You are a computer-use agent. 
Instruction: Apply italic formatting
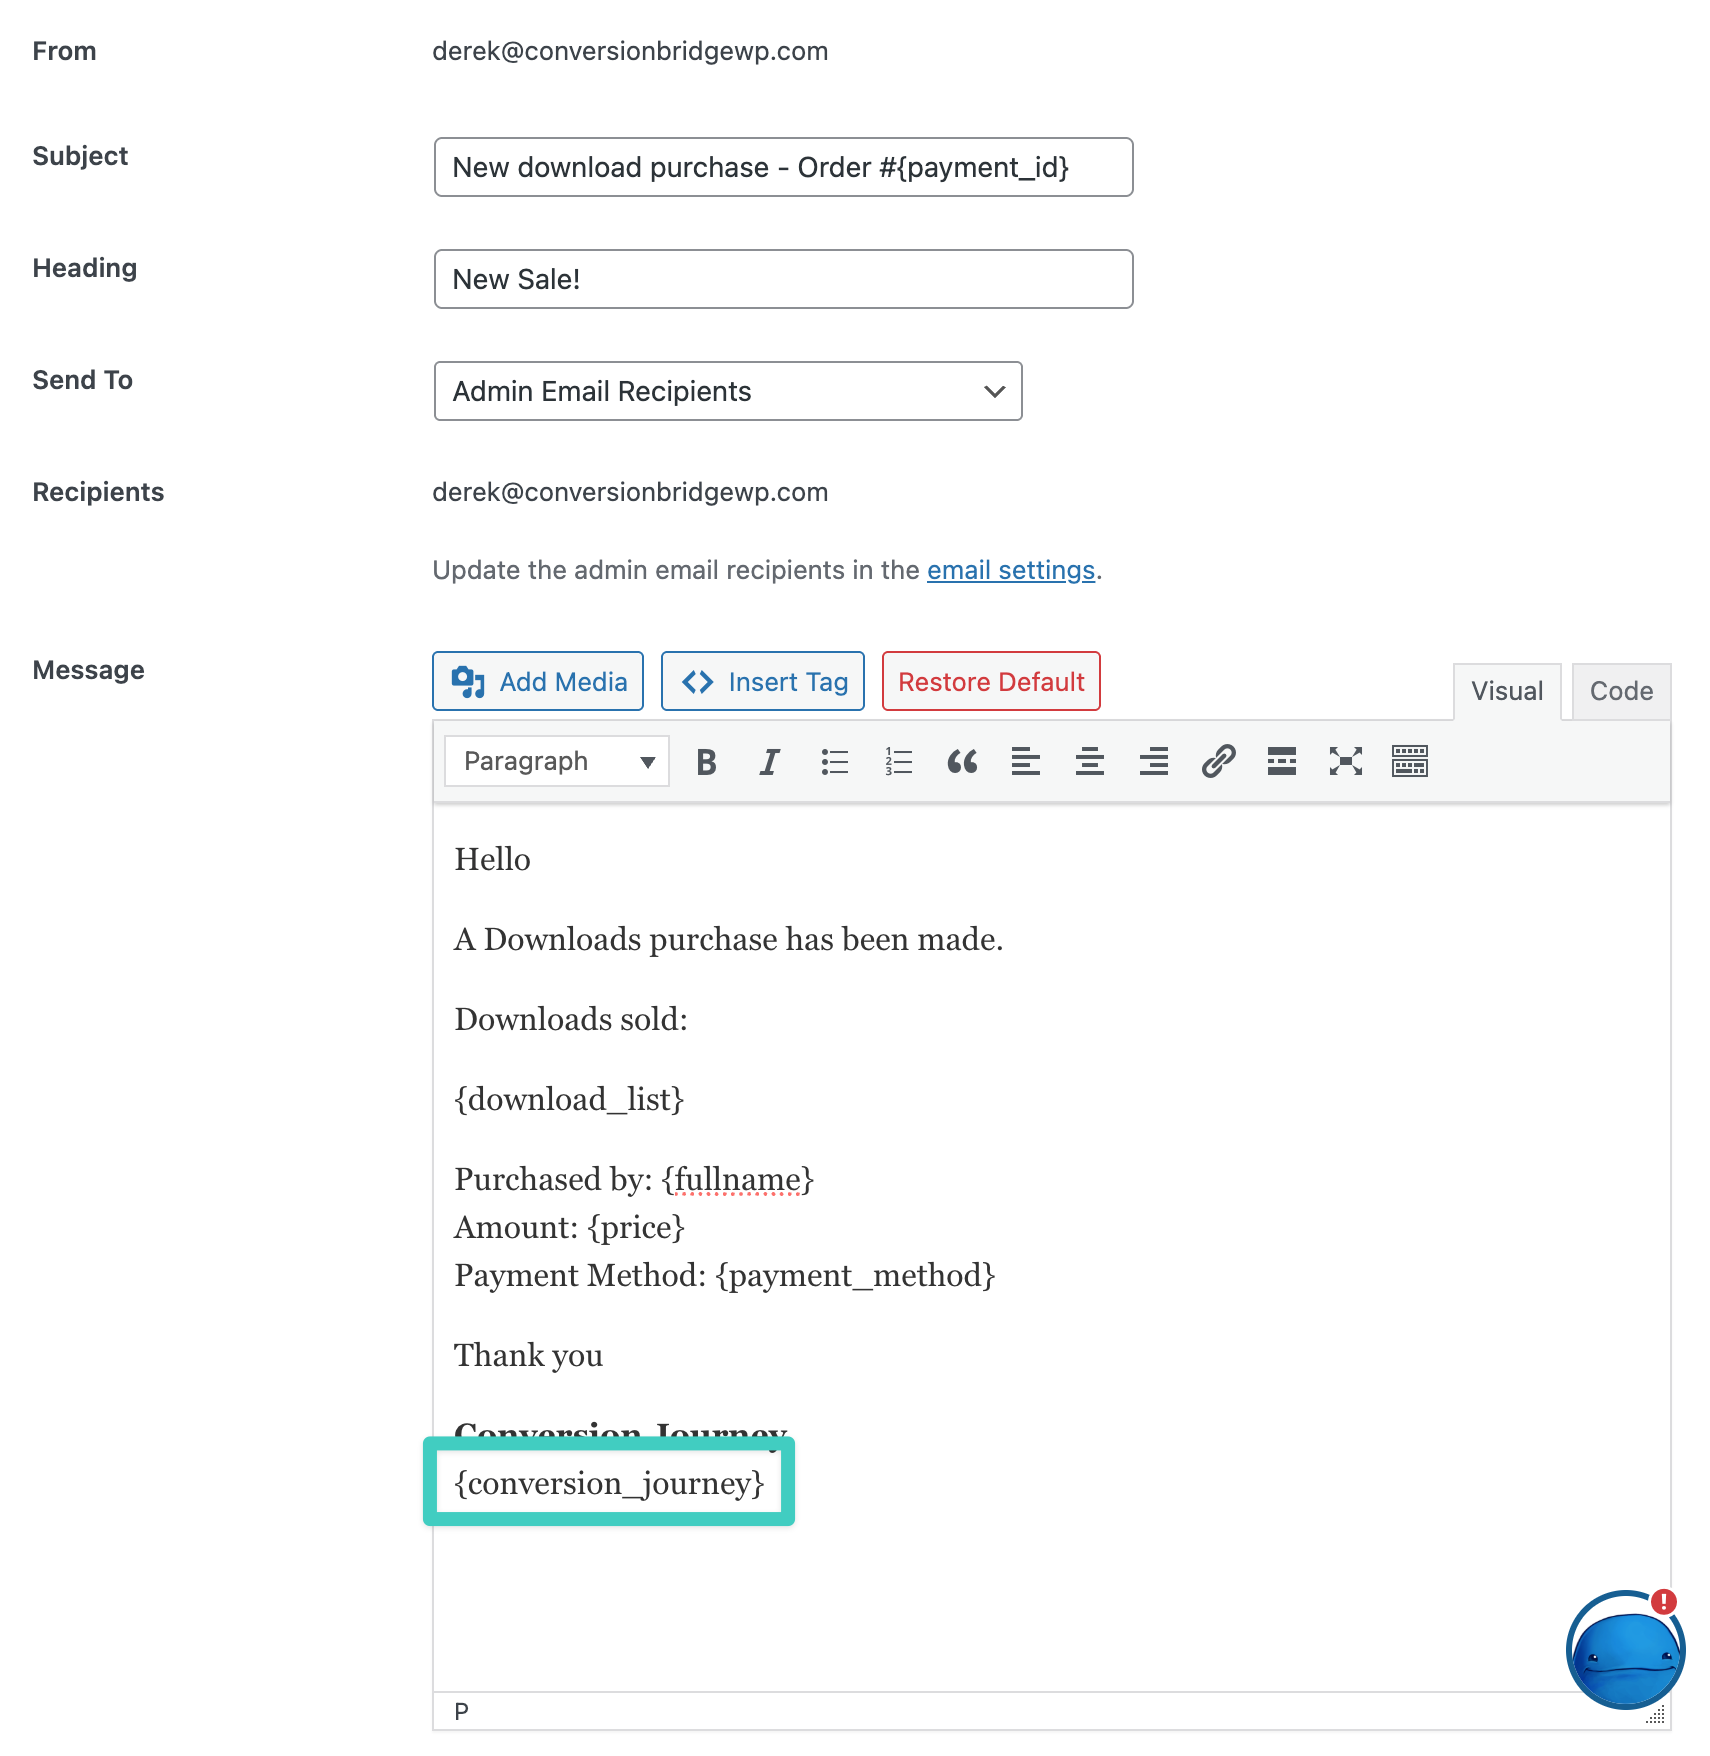click(769, 761)
